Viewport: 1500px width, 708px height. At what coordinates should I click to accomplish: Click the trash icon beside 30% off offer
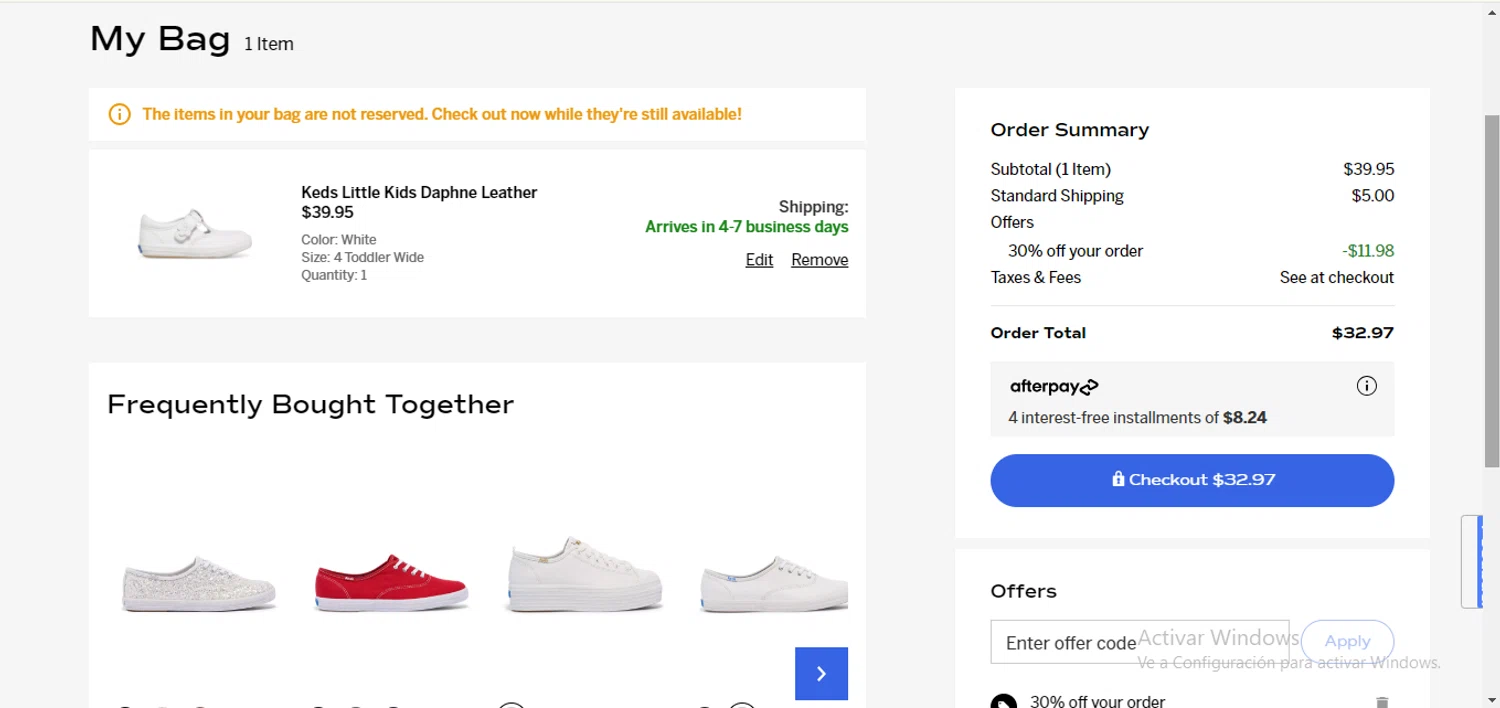tap(1381, 702)
